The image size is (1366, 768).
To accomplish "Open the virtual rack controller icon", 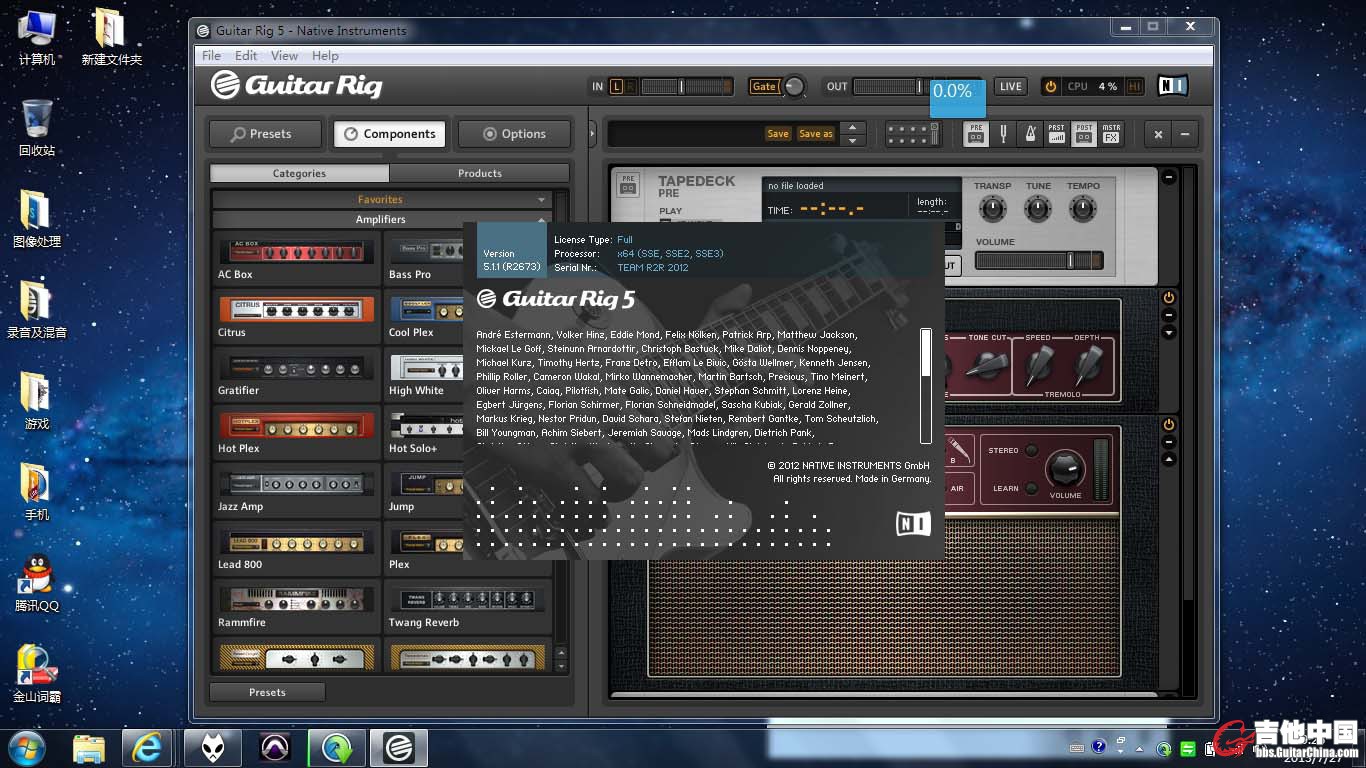I will tap(913, 134).
